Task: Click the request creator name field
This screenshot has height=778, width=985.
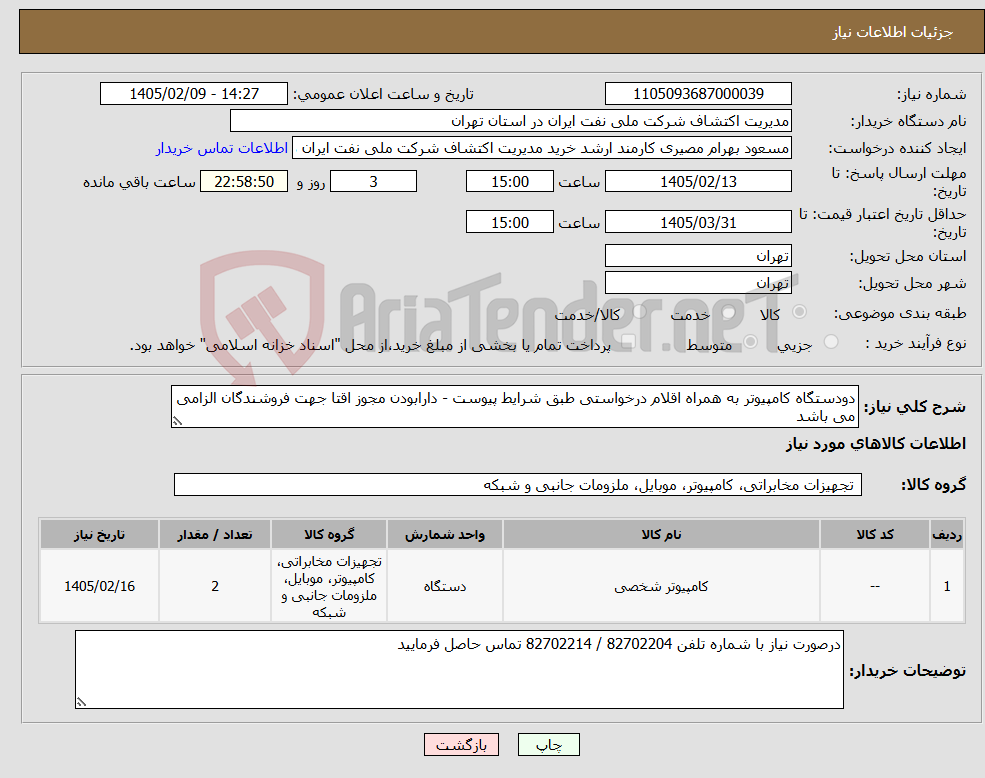Action: point(541,148)
